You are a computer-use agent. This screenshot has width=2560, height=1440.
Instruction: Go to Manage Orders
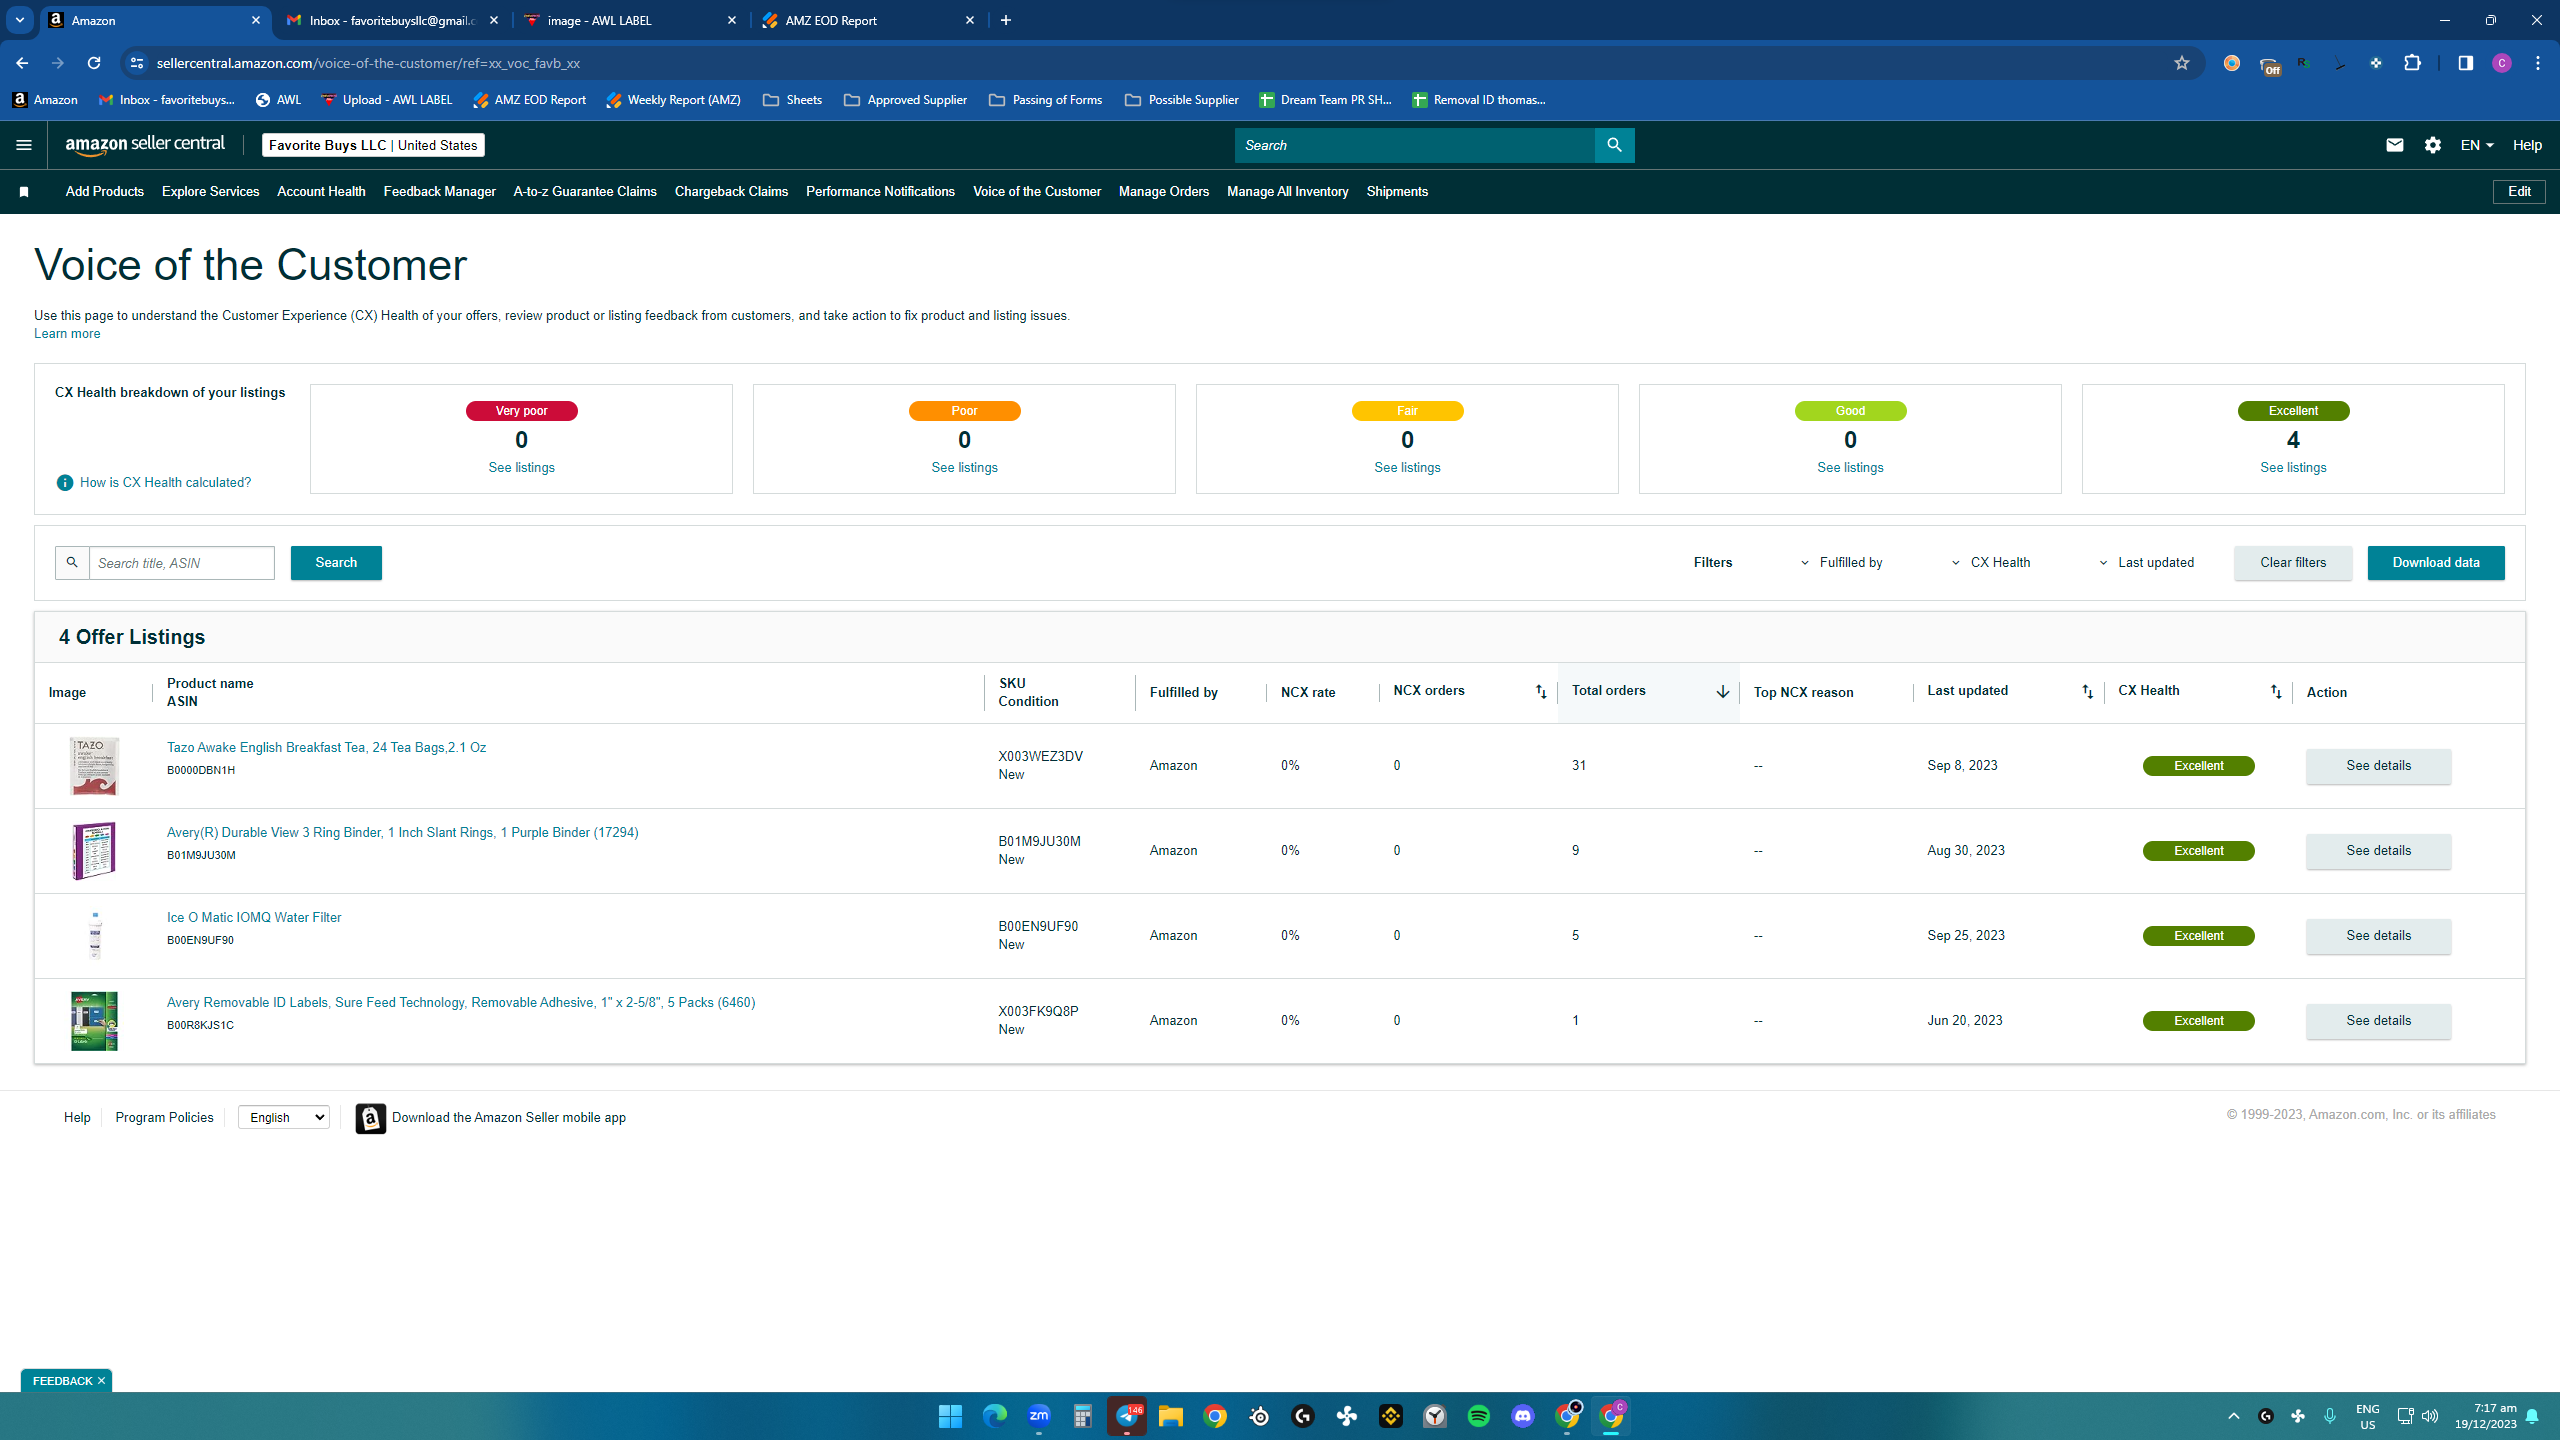pyautogui.click(x=1164, y=192)
